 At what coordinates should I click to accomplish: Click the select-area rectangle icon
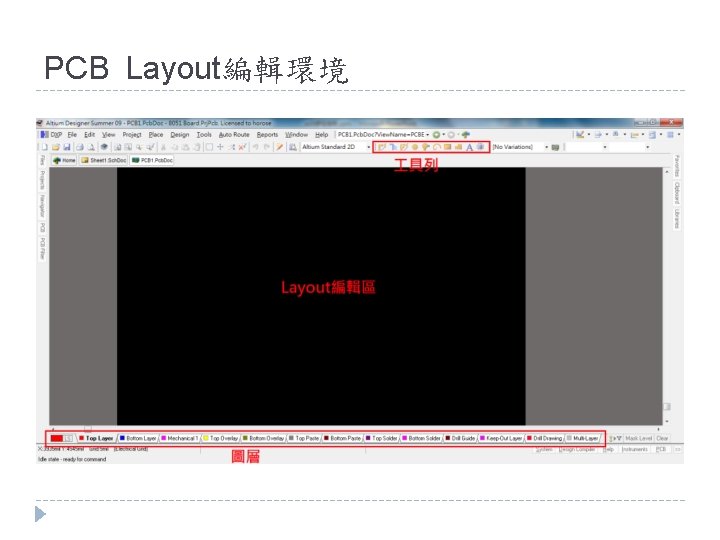[209, 147]
